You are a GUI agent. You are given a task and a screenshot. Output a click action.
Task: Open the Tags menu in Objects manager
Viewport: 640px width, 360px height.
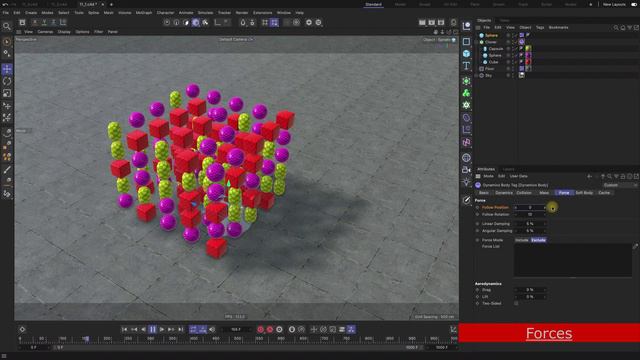coord(540,27)
